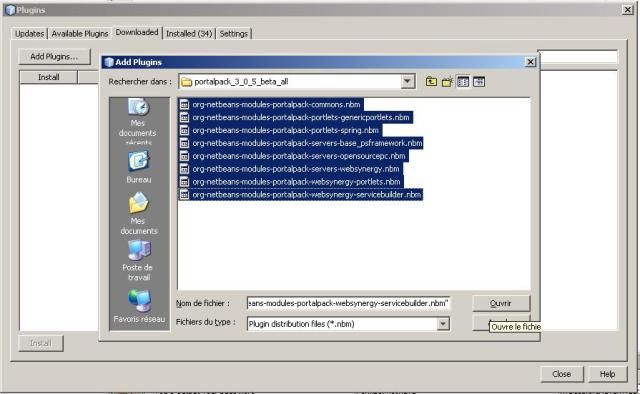Click the Install button at bottom left
This screenshot has height=394, width=640.
click(41, 343)
